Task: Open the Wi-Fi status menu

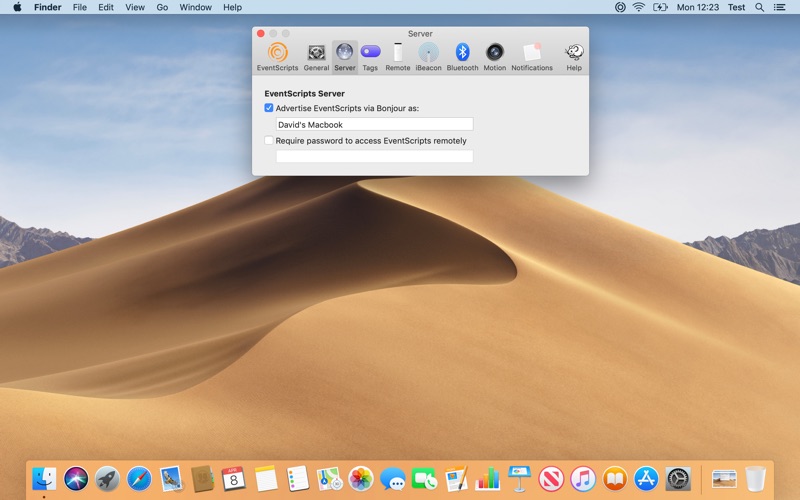Action: (x=638, y=7)
